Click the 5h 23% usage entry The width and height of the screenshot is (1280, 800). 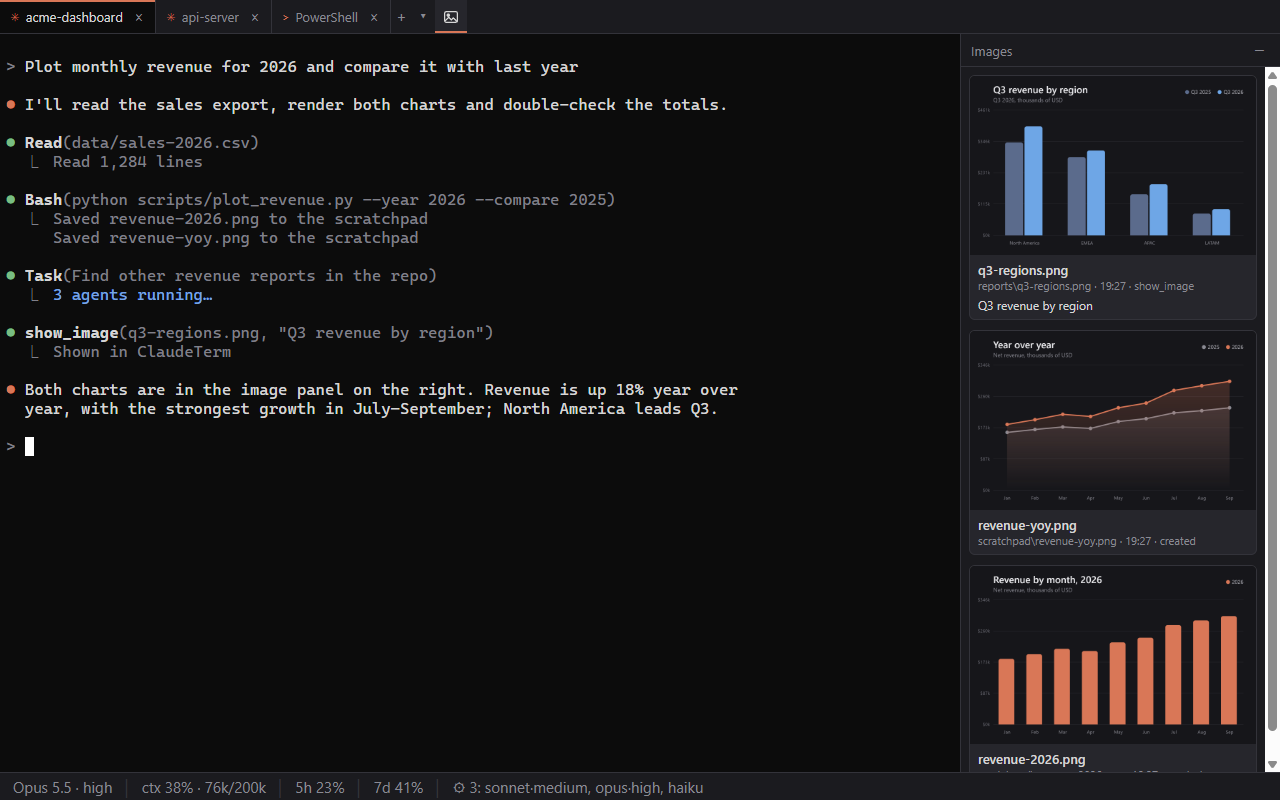(320, 788)
